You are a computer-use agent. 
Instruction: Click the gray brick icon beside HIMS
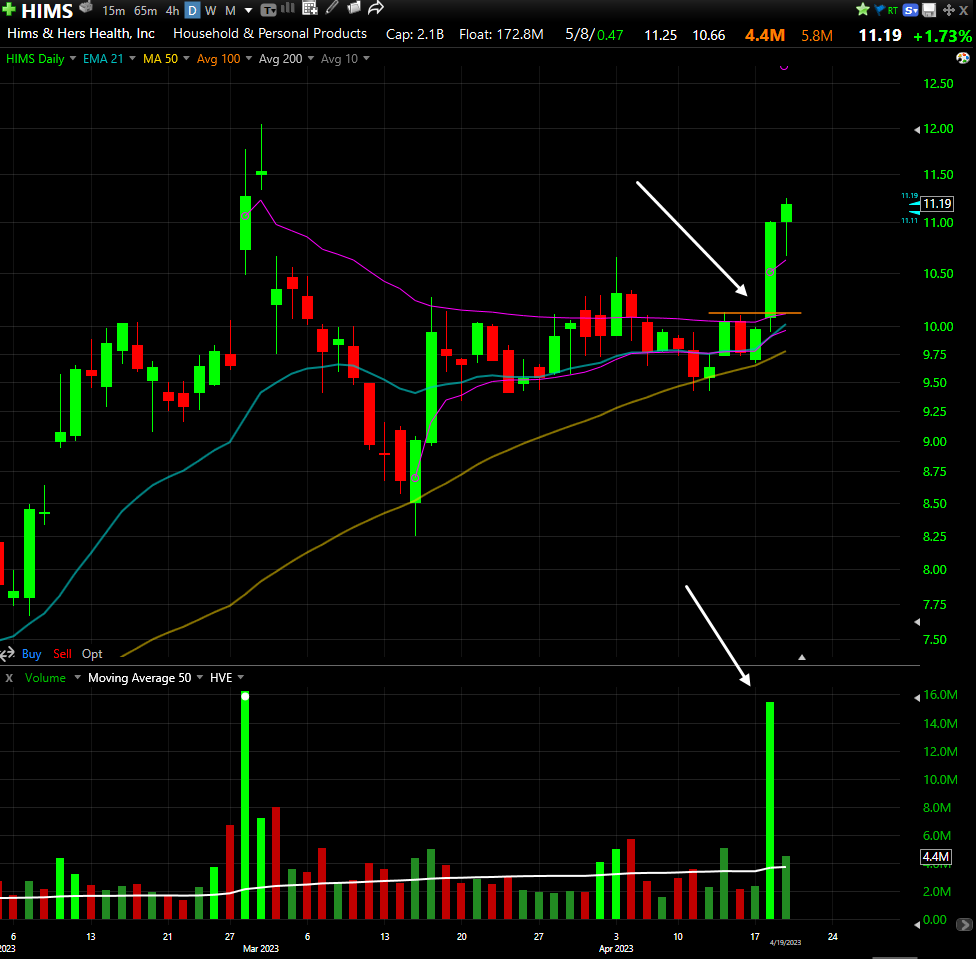86,7
